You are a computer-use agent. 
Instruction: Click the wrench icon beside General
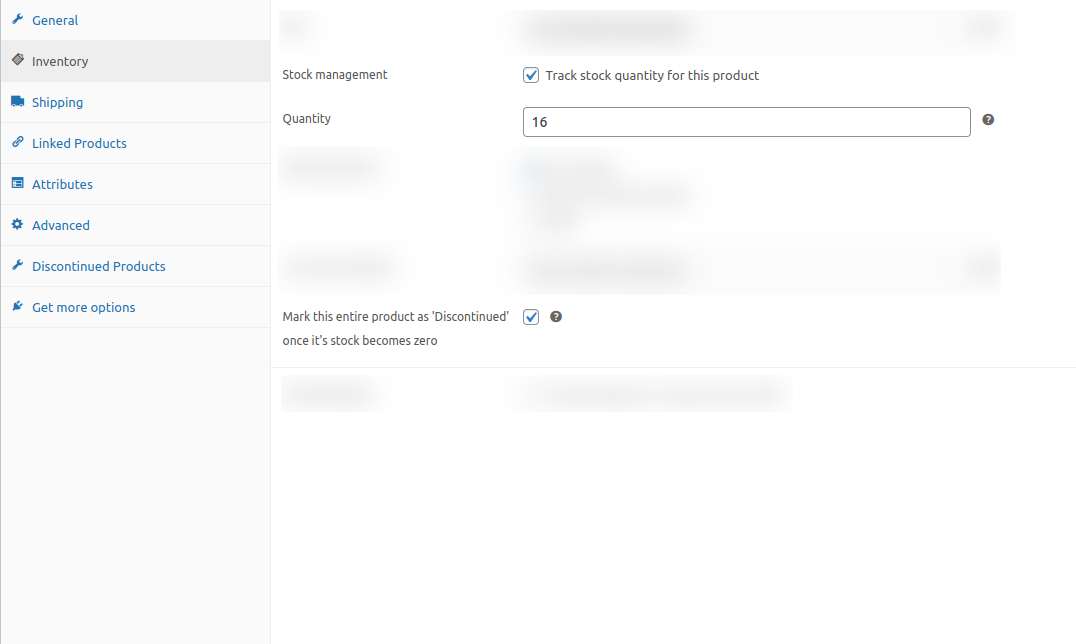pos(17,20)
